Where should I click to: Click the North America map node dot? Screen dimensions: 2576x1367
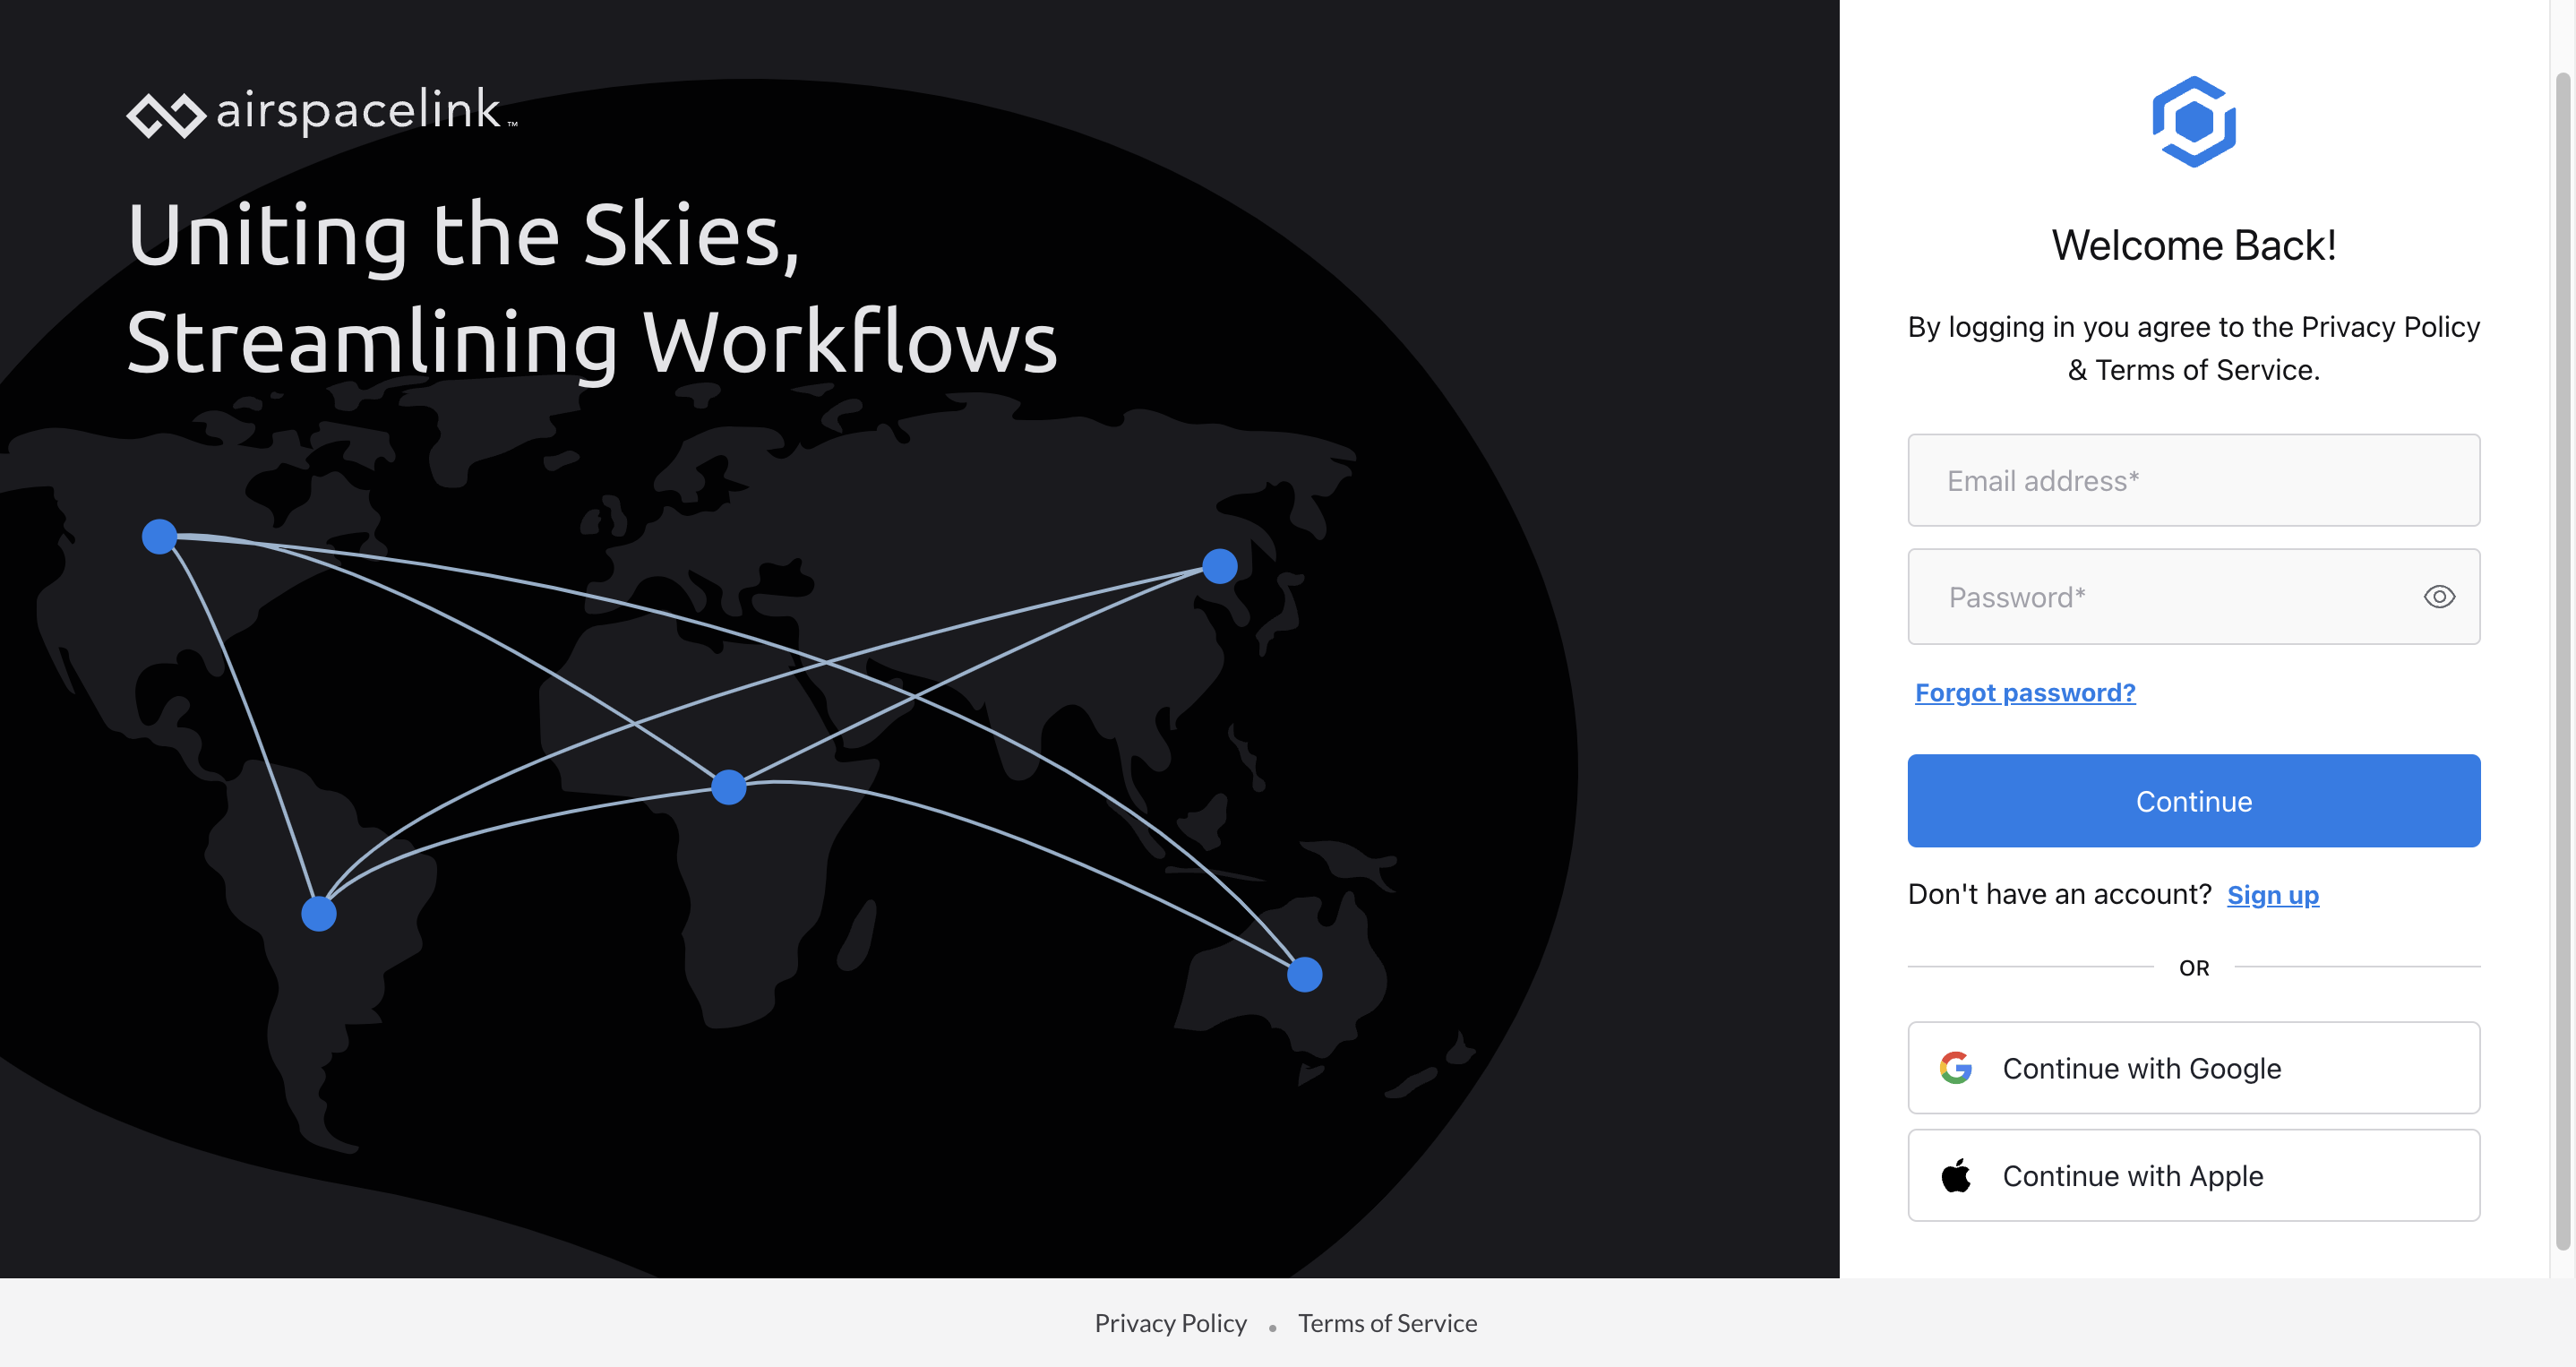159,537
